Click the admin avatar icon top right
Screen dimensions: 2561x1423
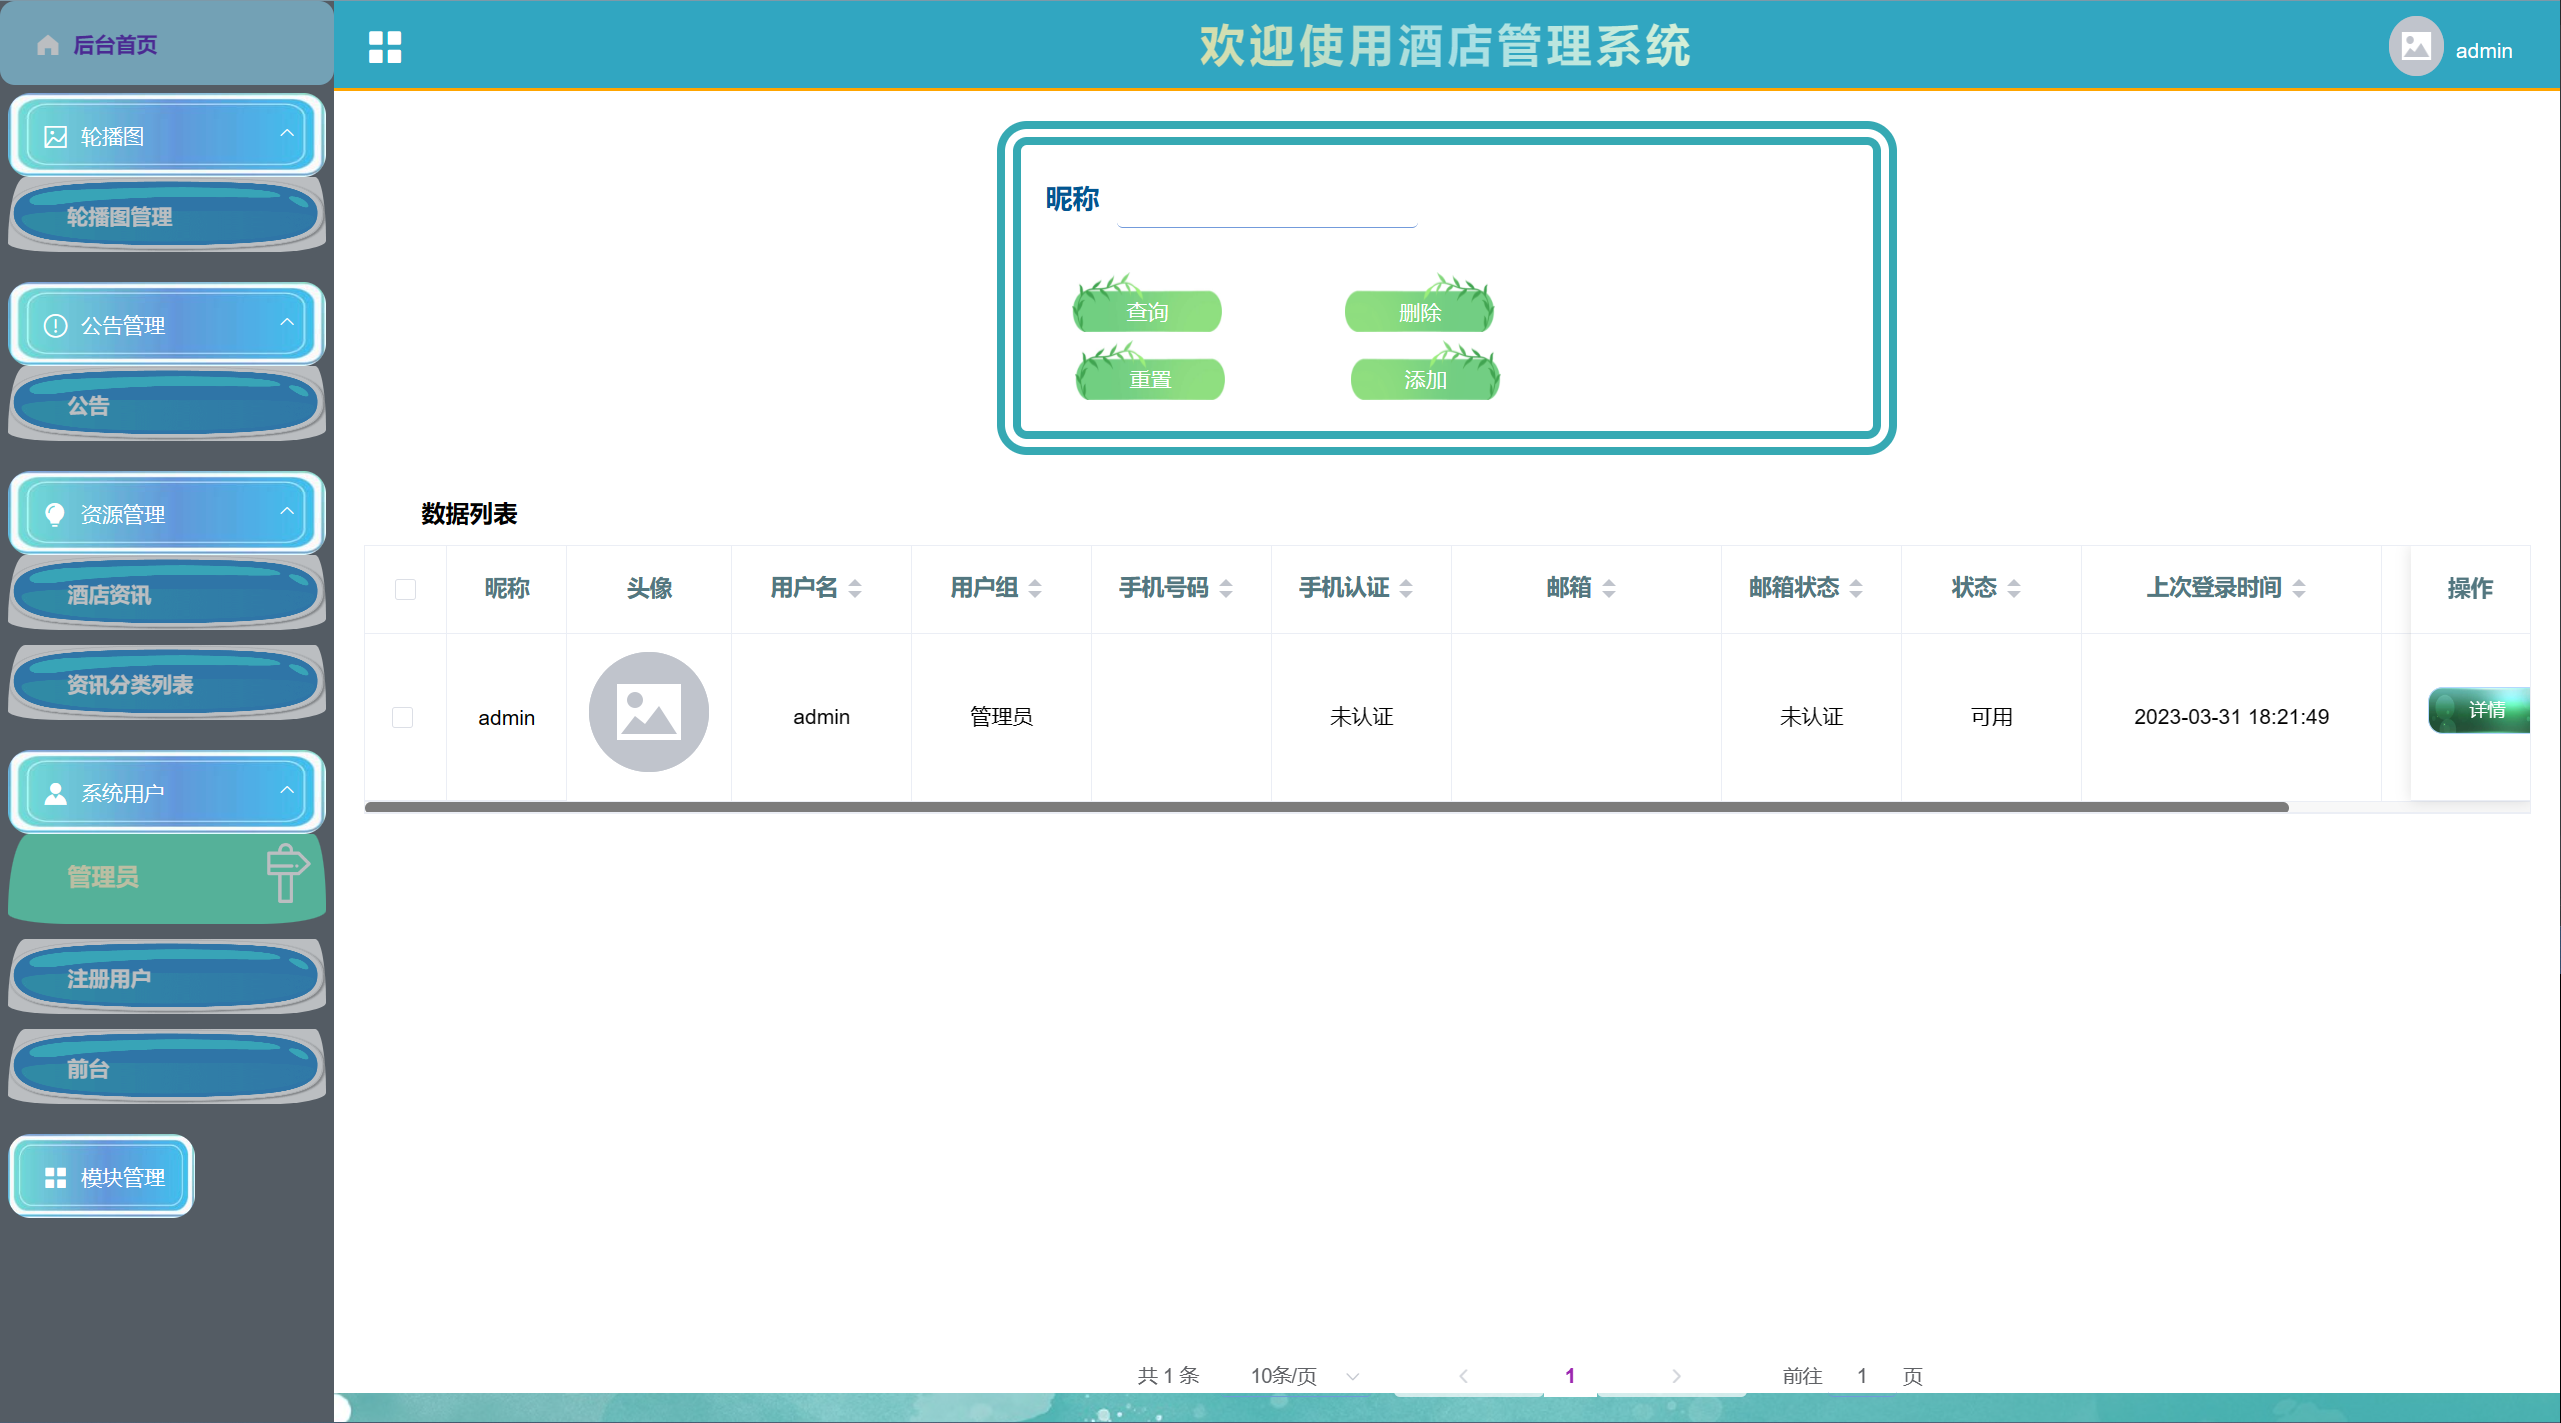pos(2415,47)
